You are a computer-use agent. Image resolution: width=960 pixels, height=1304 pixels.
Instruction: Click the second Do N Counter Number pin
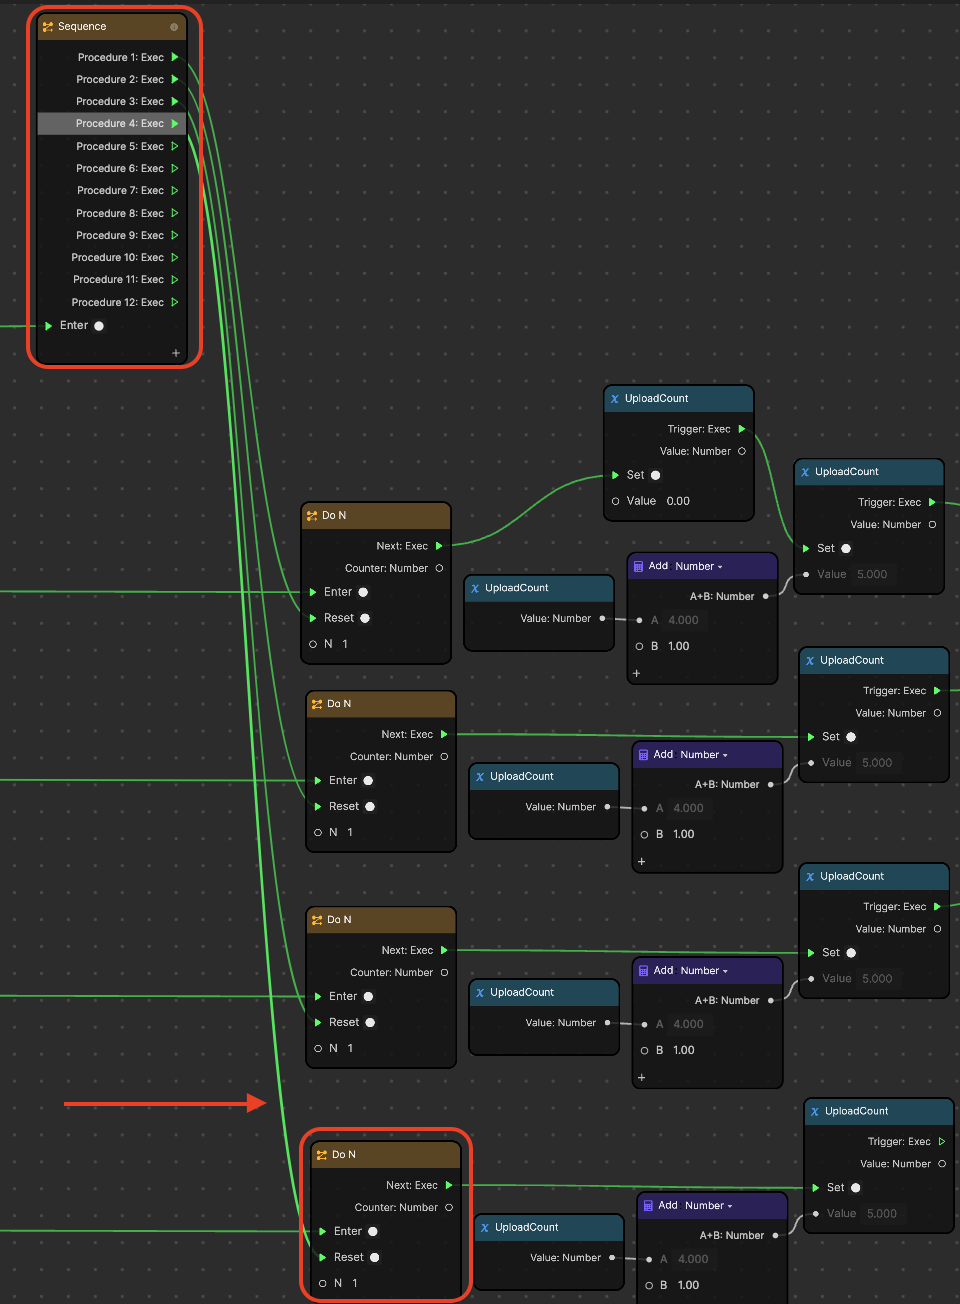click(444, 756)
